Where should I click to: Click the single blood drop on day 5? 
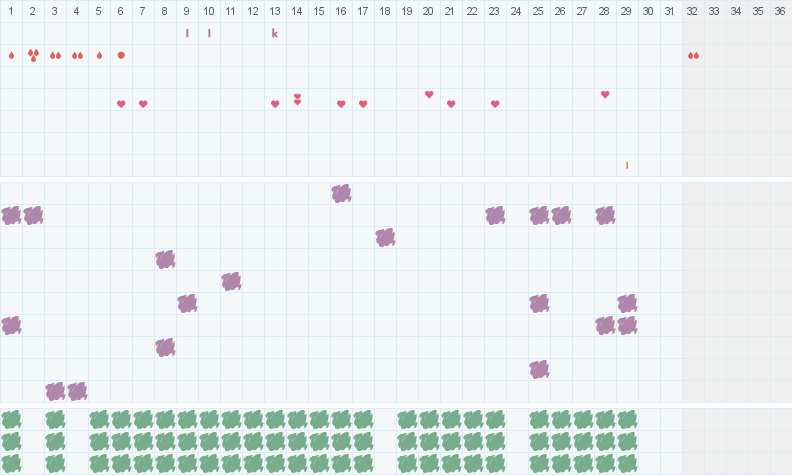point(100,56)
